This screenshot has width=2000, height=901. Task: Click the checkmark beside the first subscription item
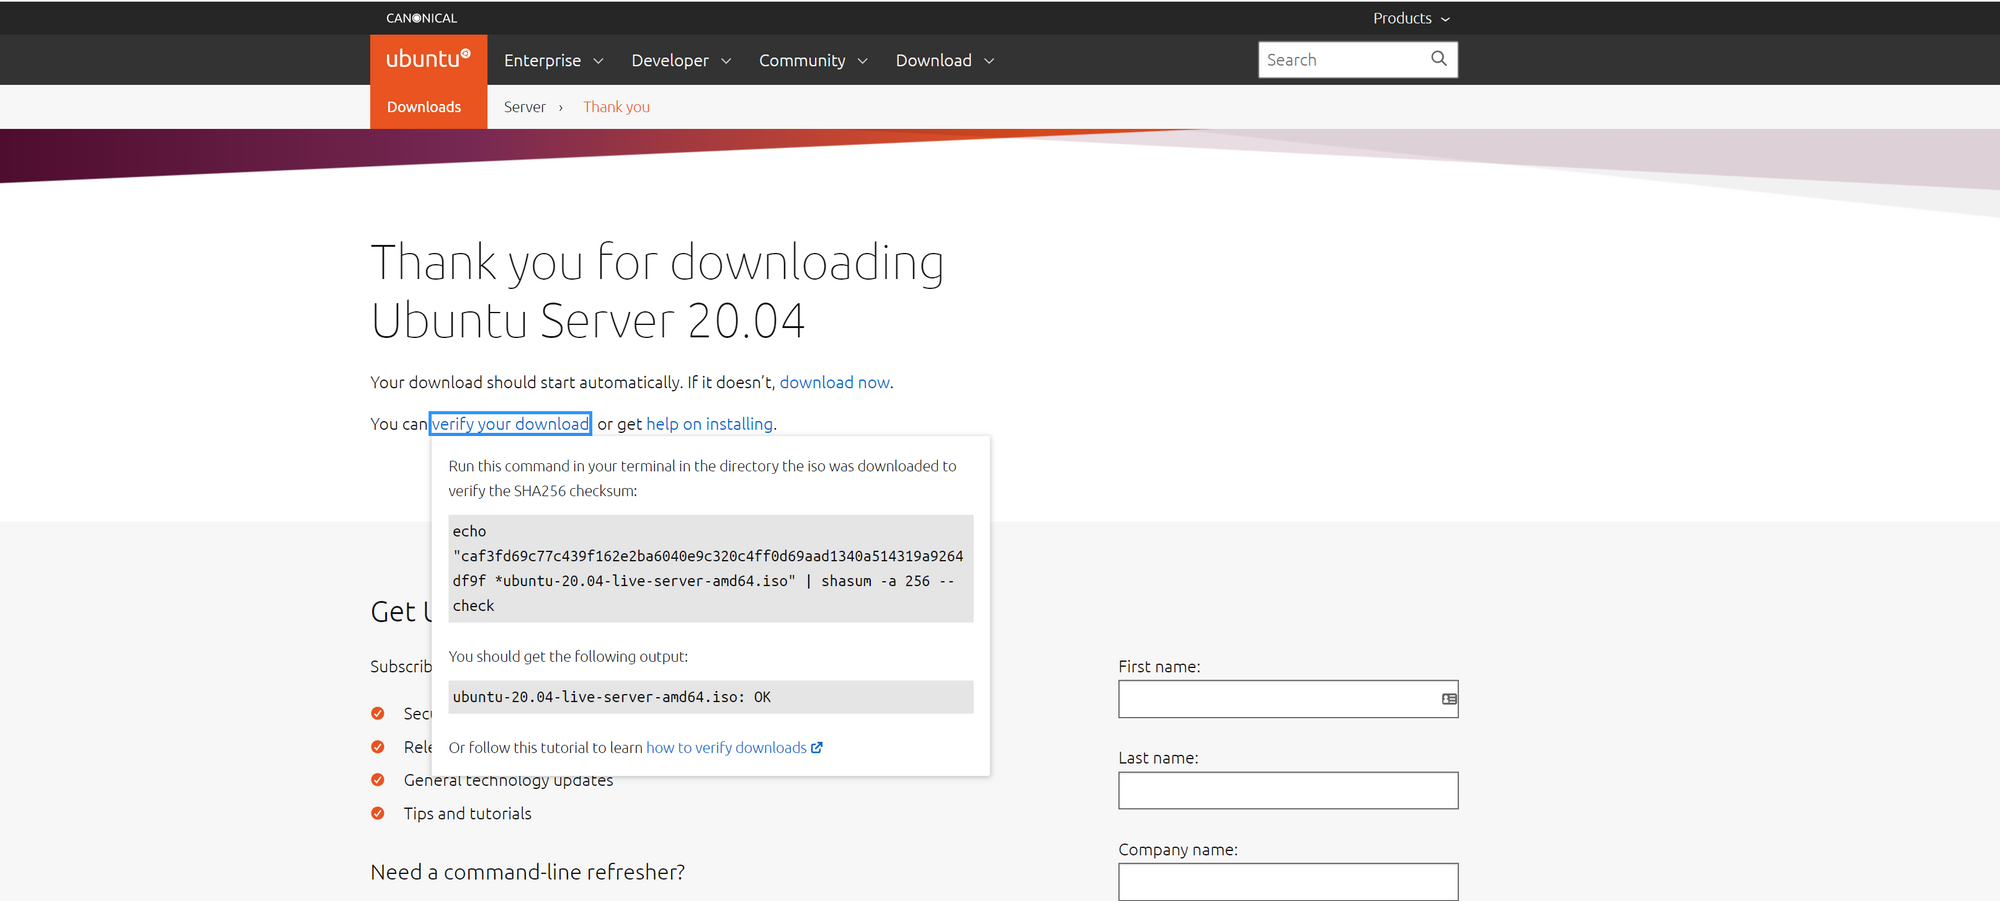pyautogui.click(x=378, y=713)
